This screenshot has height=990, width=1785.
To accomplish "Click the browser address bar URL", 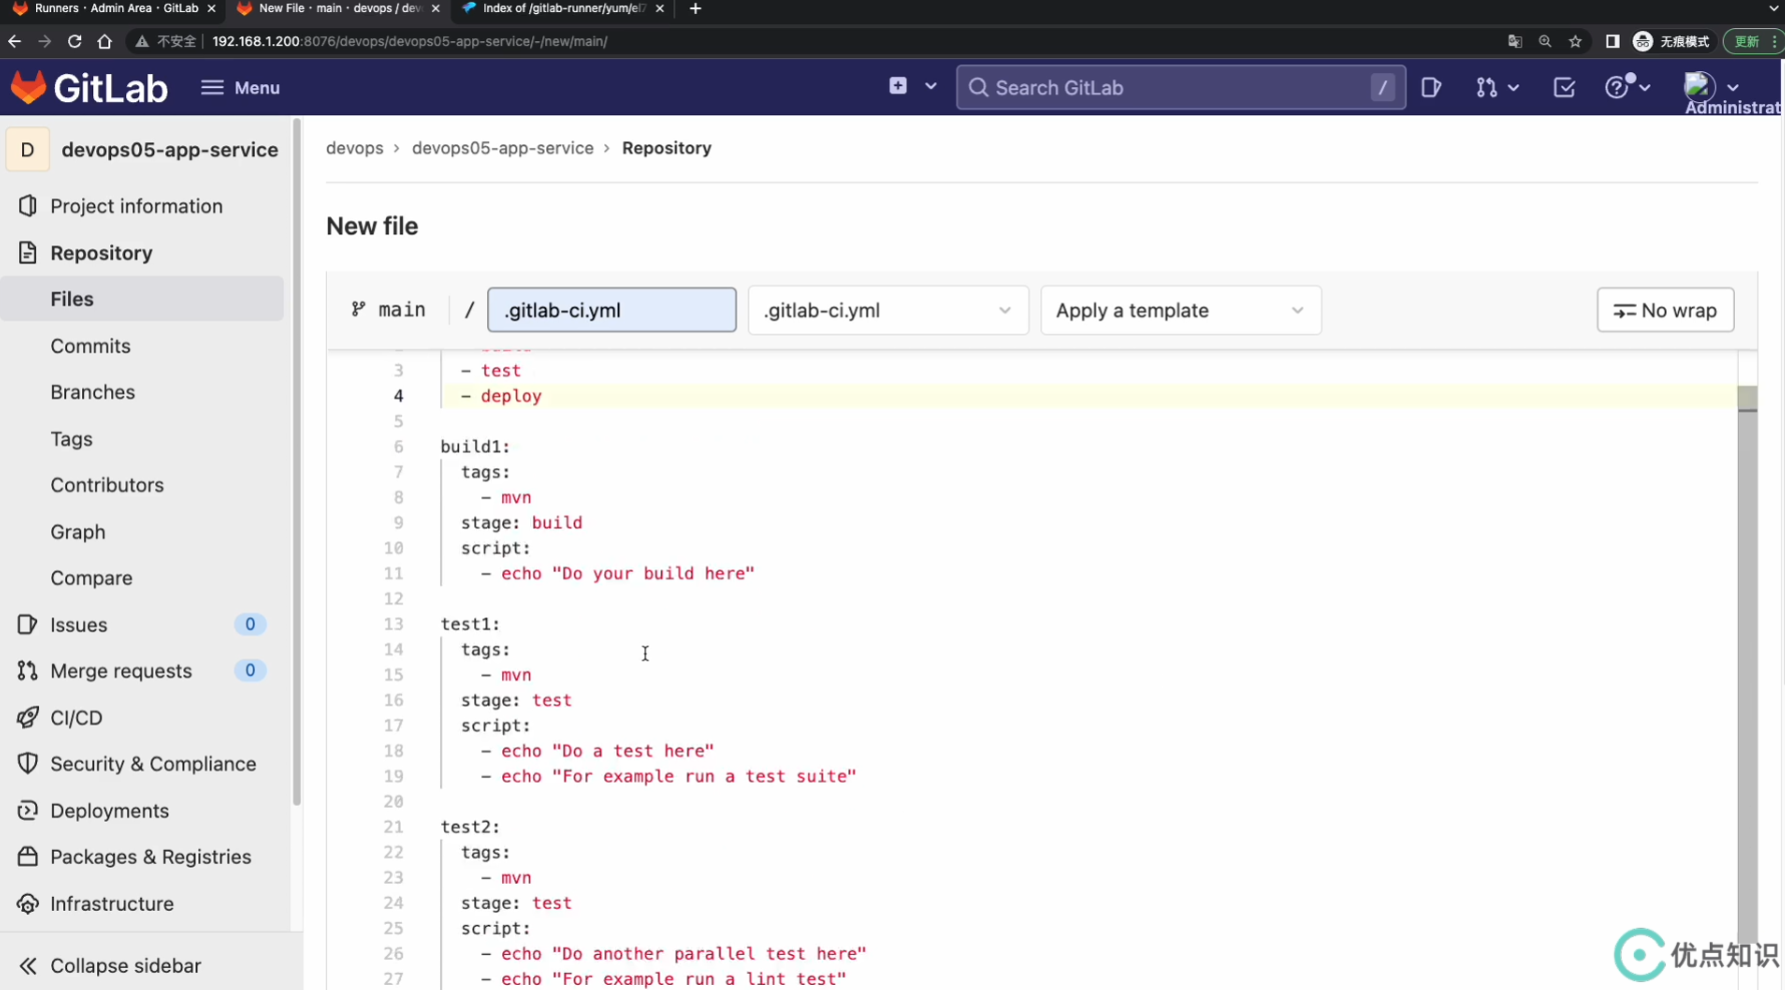I will pos(410,41).
